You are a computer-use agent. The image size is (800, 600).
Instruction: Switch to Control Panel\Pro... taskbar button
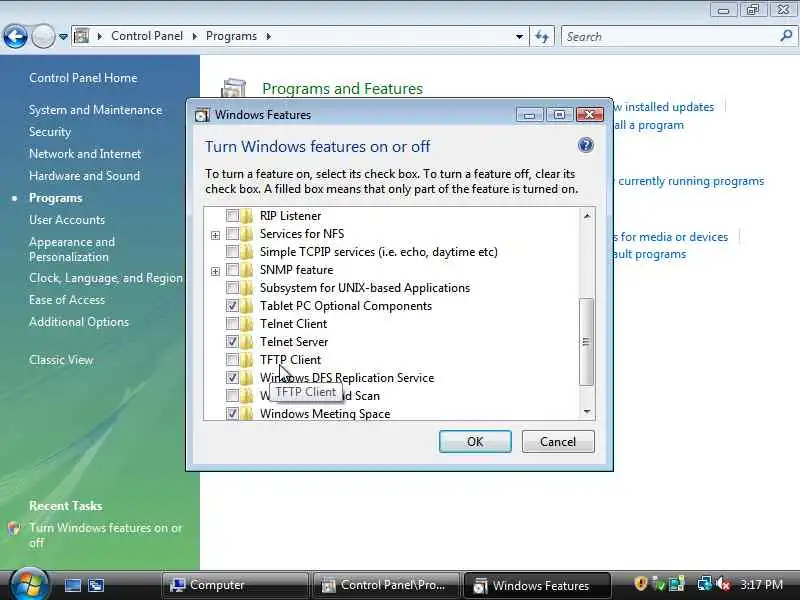(x=385, y=585)
